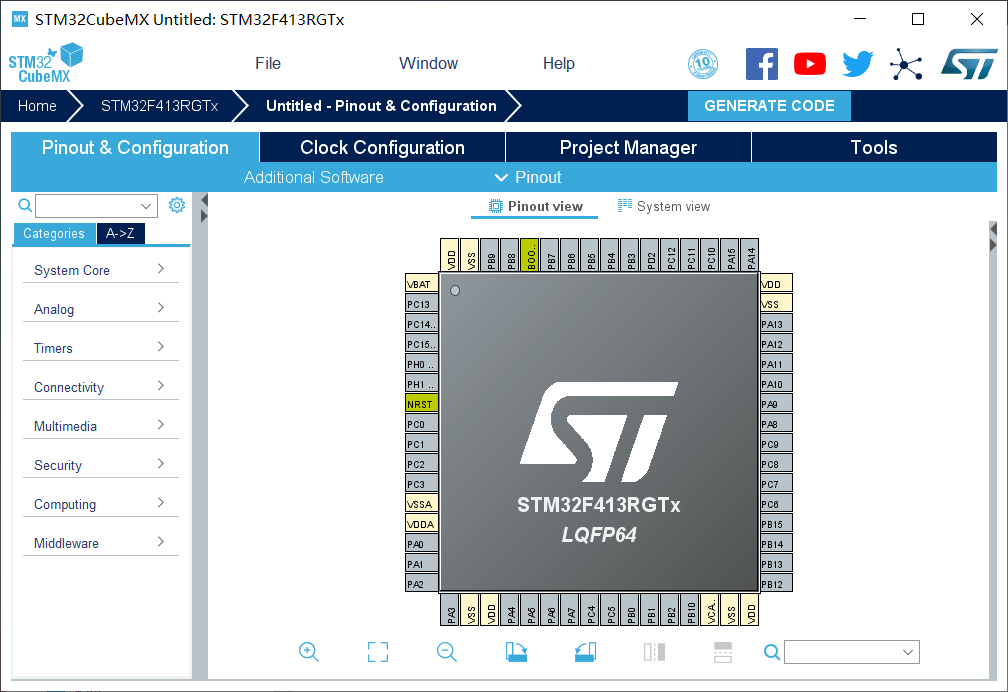
Task: Rotate the chip clockwise
Action: 516,651
